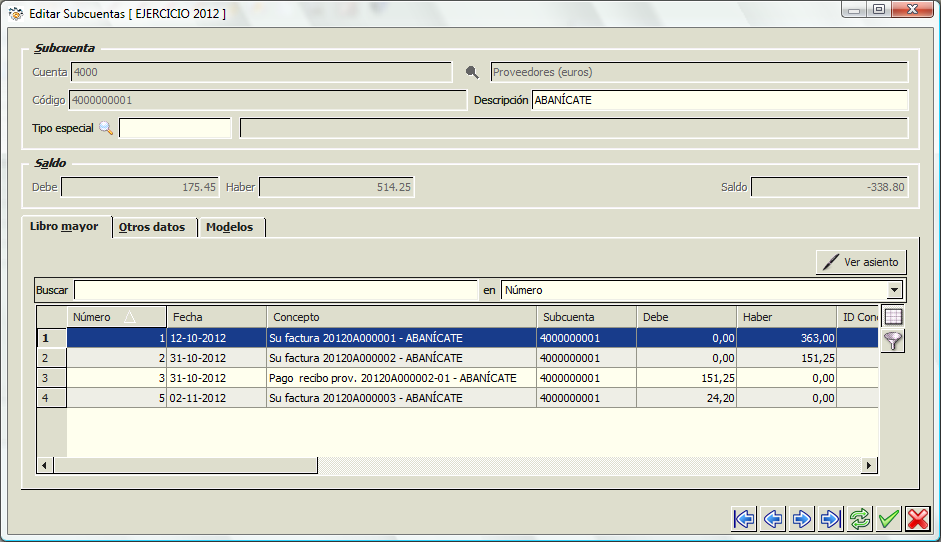Click the Cuenta search magnifier icon
Screen dimensions: 941x542
[472, 73]
